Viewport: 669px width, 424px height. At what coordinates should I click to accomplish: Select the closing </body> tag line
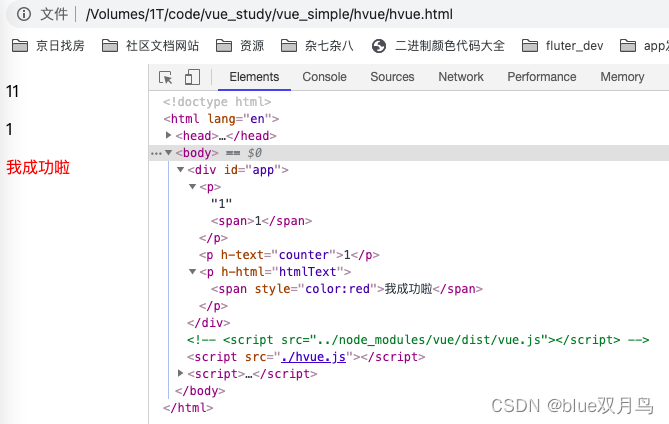click(x=200, y=391)
